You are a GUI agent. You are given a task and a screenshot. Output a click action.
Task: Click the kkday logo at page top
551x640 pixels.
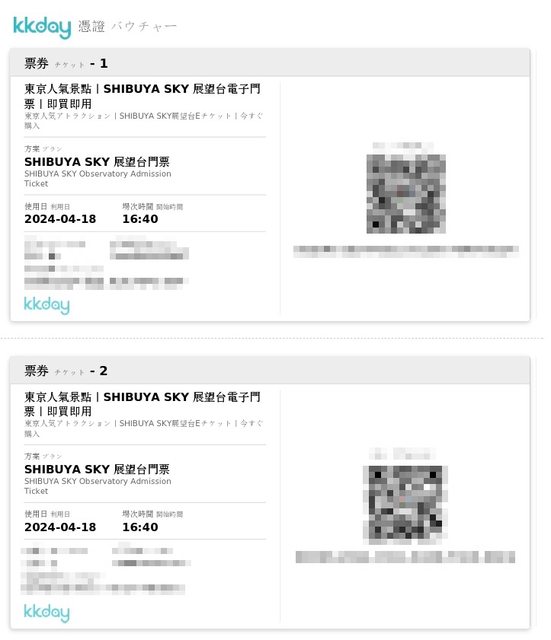pos(42,27)
